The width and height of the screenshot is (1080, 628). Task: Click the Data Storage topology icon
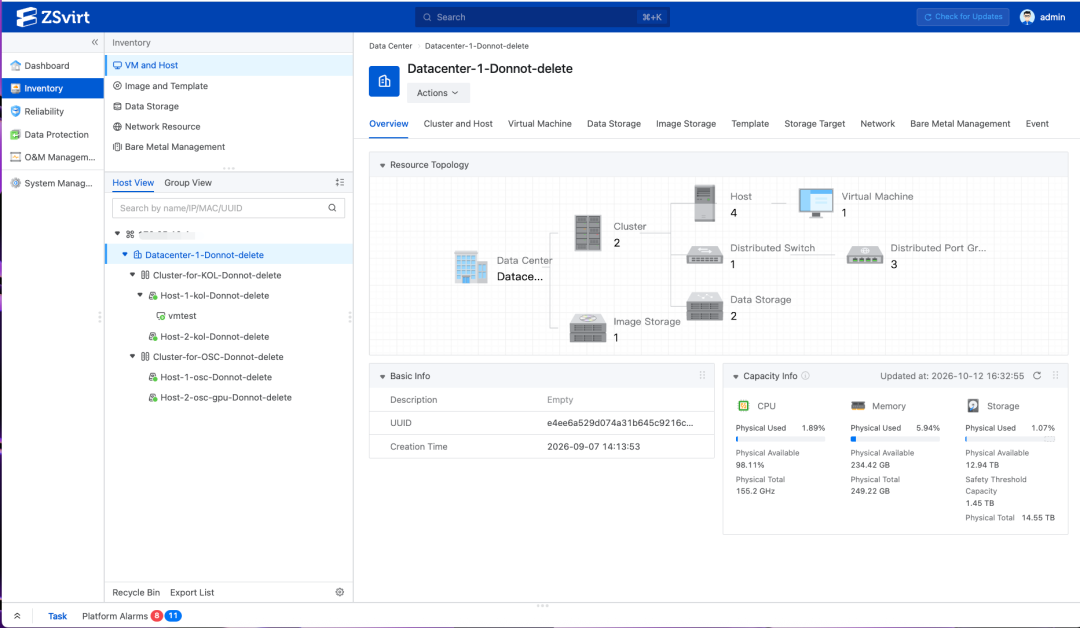pyautogui.click(x=705, y=306)
